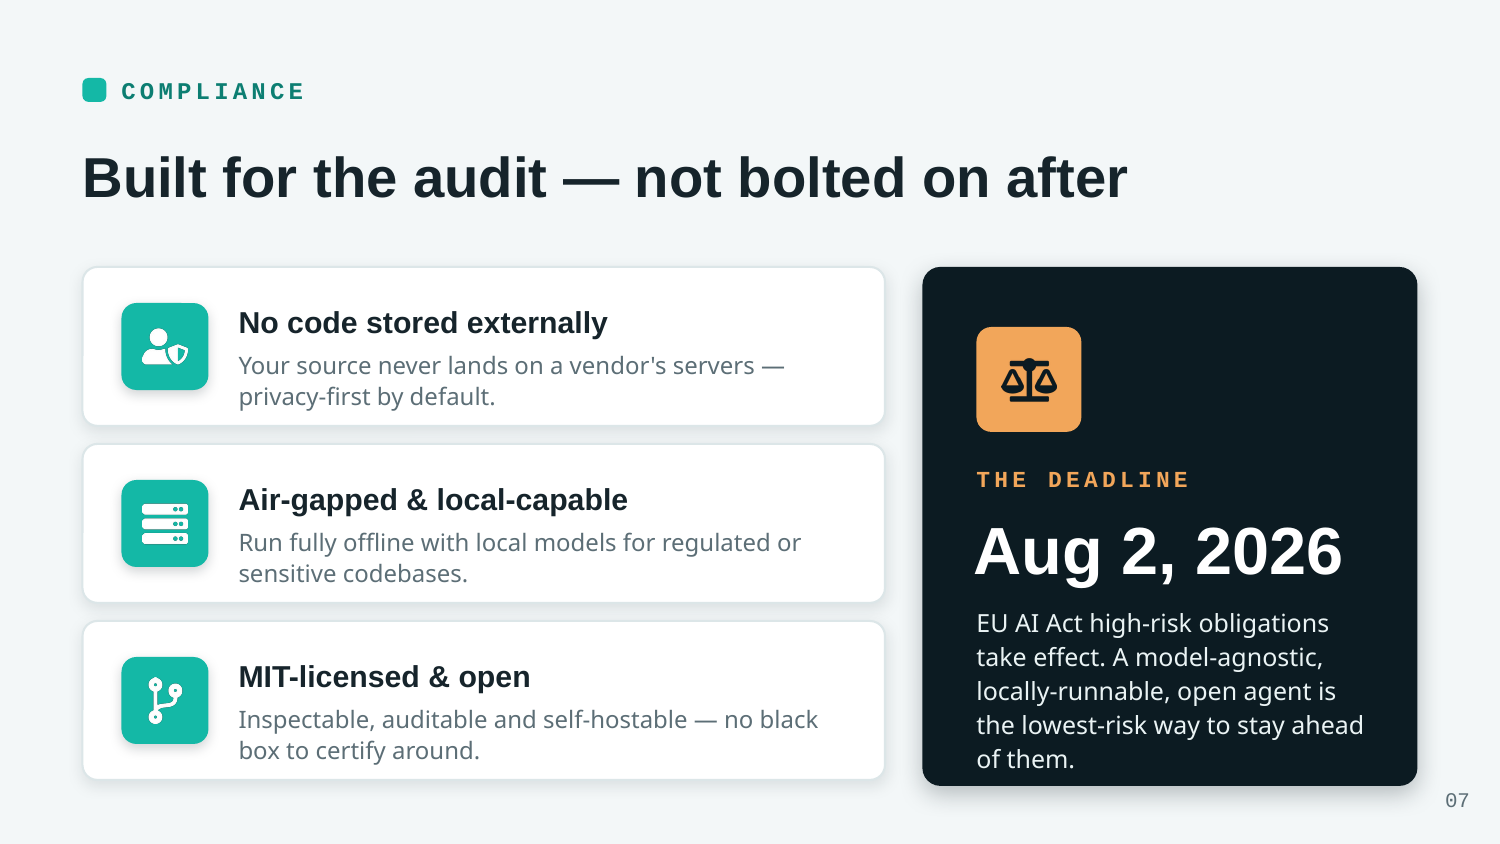
Task: Click the git branch icon
Action: [165, 700]
